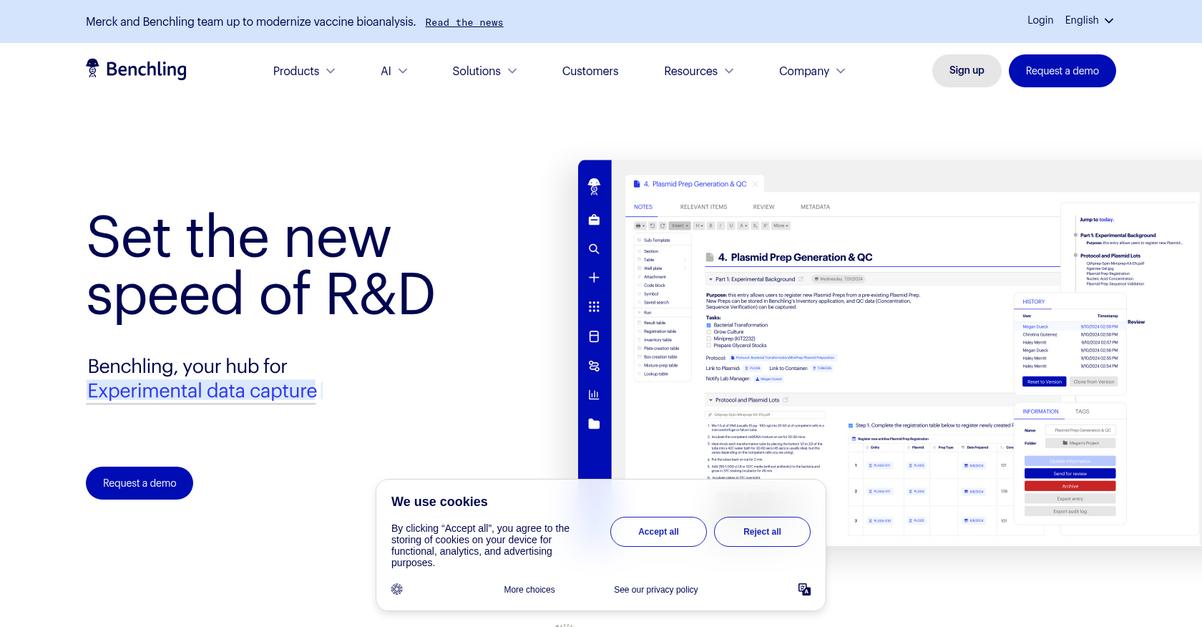Click Read the news link
This screenshot has width=1202, height=627.
(x=464, y=22)
